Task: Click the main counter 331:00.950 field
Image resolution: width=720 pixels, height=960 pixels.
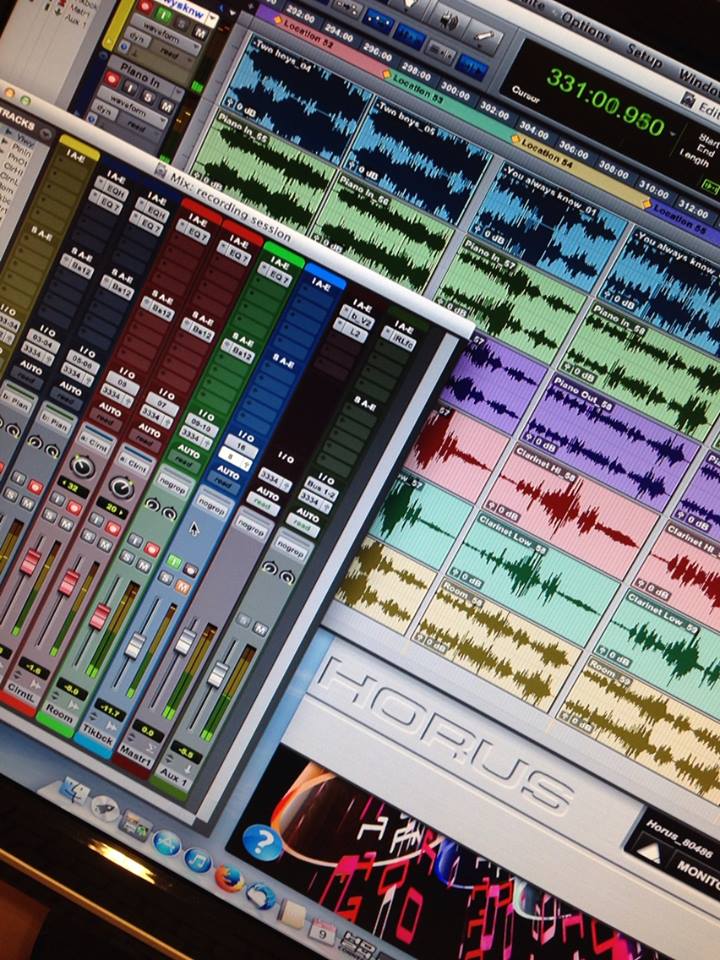Action: click(605, 102)
